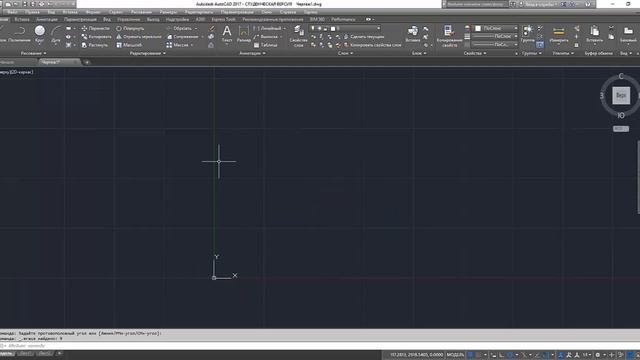Open Свойства слоя (Layer Properties)

(x=298, y=36)
